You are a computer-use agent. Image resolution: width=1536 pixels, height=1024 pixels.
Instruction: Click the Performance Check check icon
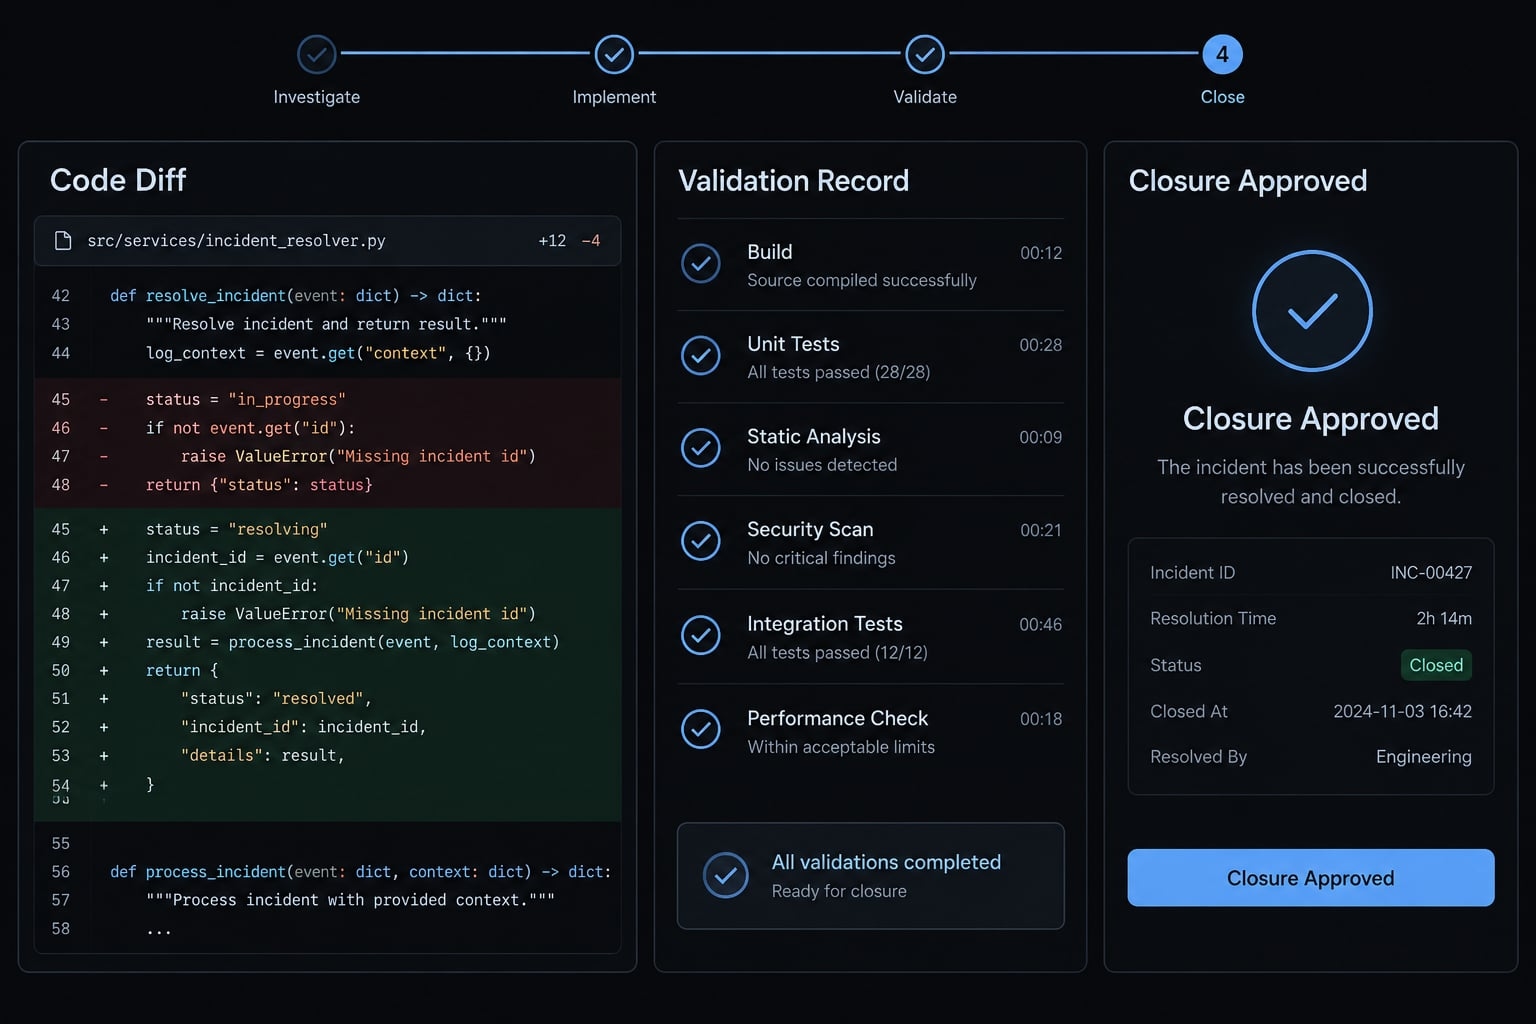coord(701,730)
